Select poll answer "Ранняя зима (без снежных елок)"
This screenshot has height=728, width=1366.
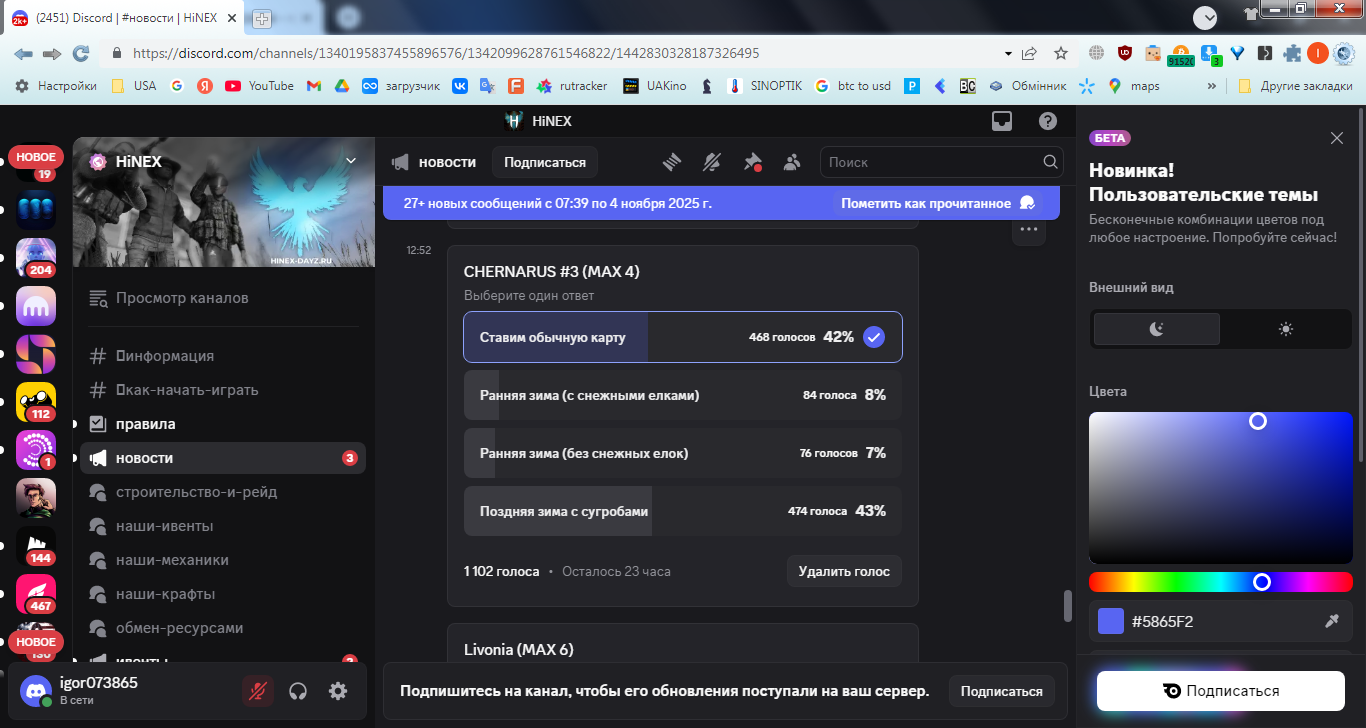point(683,453)
